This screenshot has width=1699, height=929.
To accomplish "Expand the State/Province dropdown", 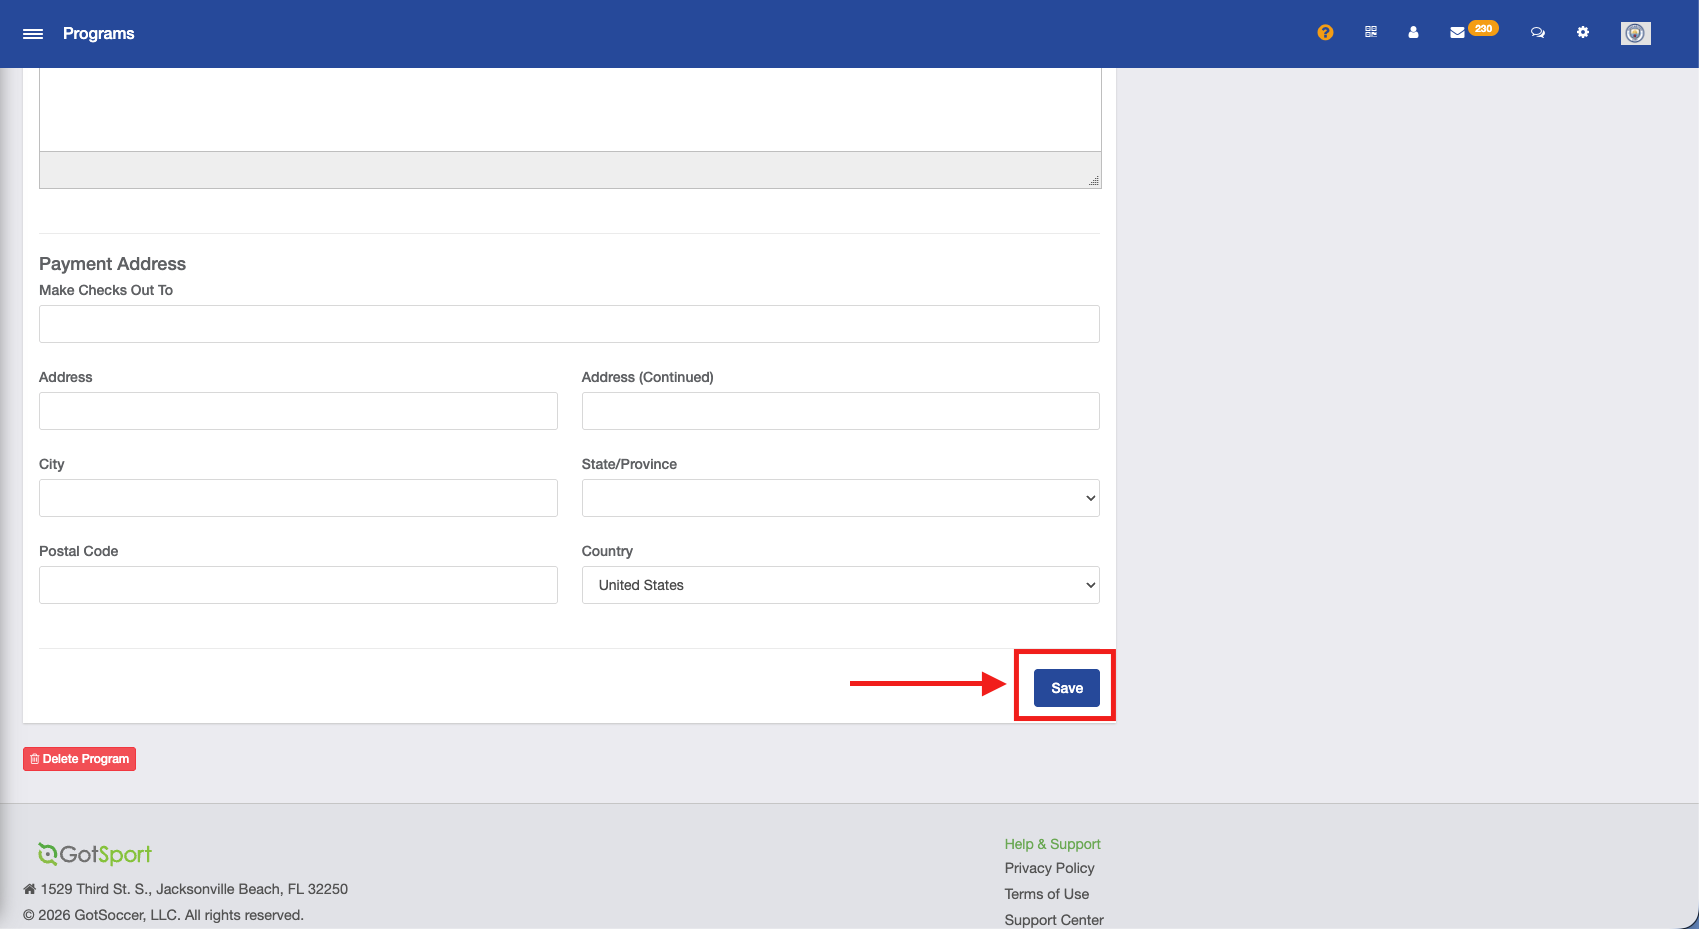I will pyautogui.click(x=840, y=498).
